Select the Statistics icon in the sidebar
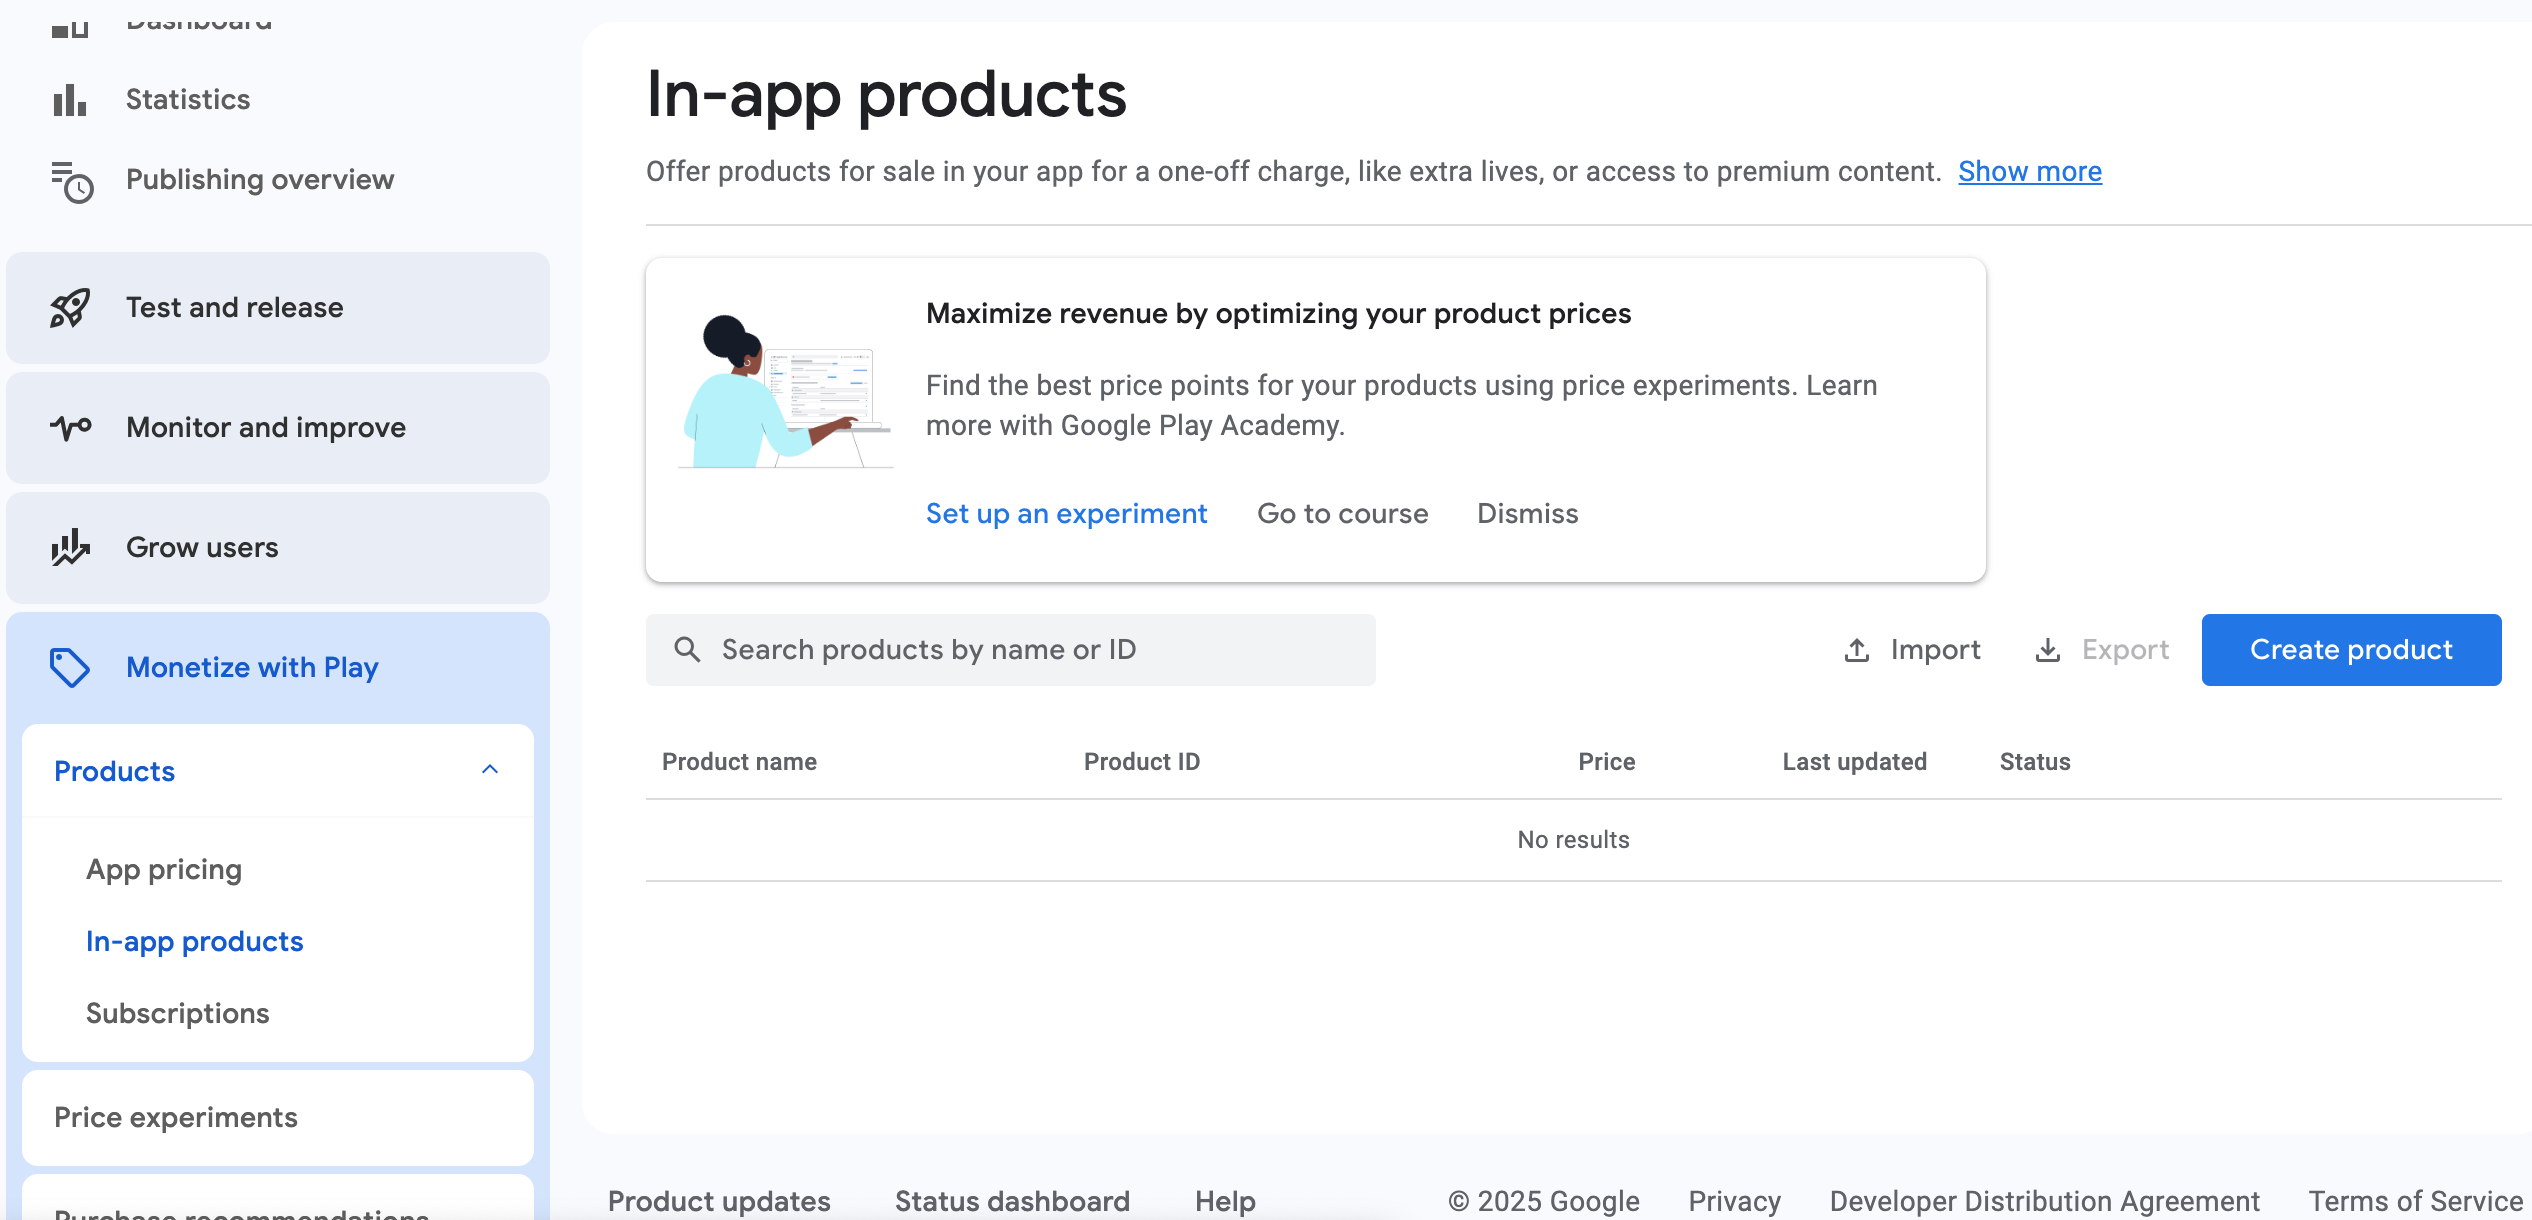Viewport: 2532px width, 1220px height. click(67, 99)
